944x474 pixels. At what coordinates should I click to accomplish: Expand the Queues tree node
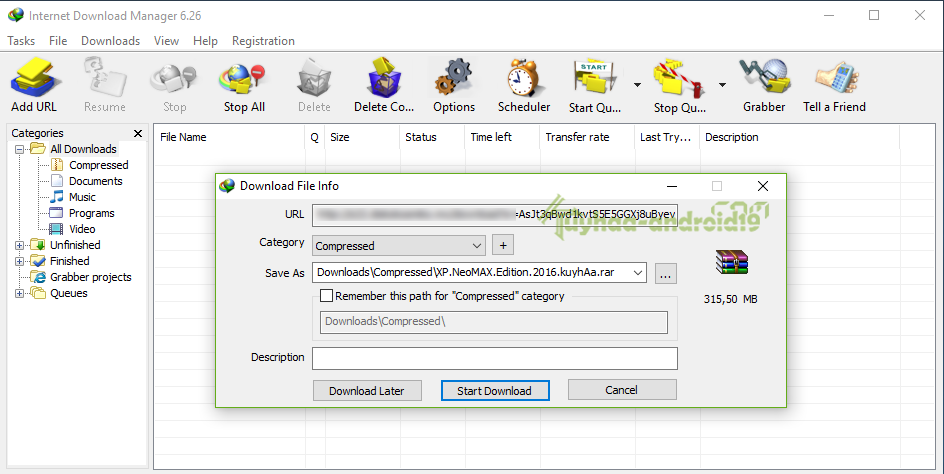pyautogui.click(x=19, y=293)
